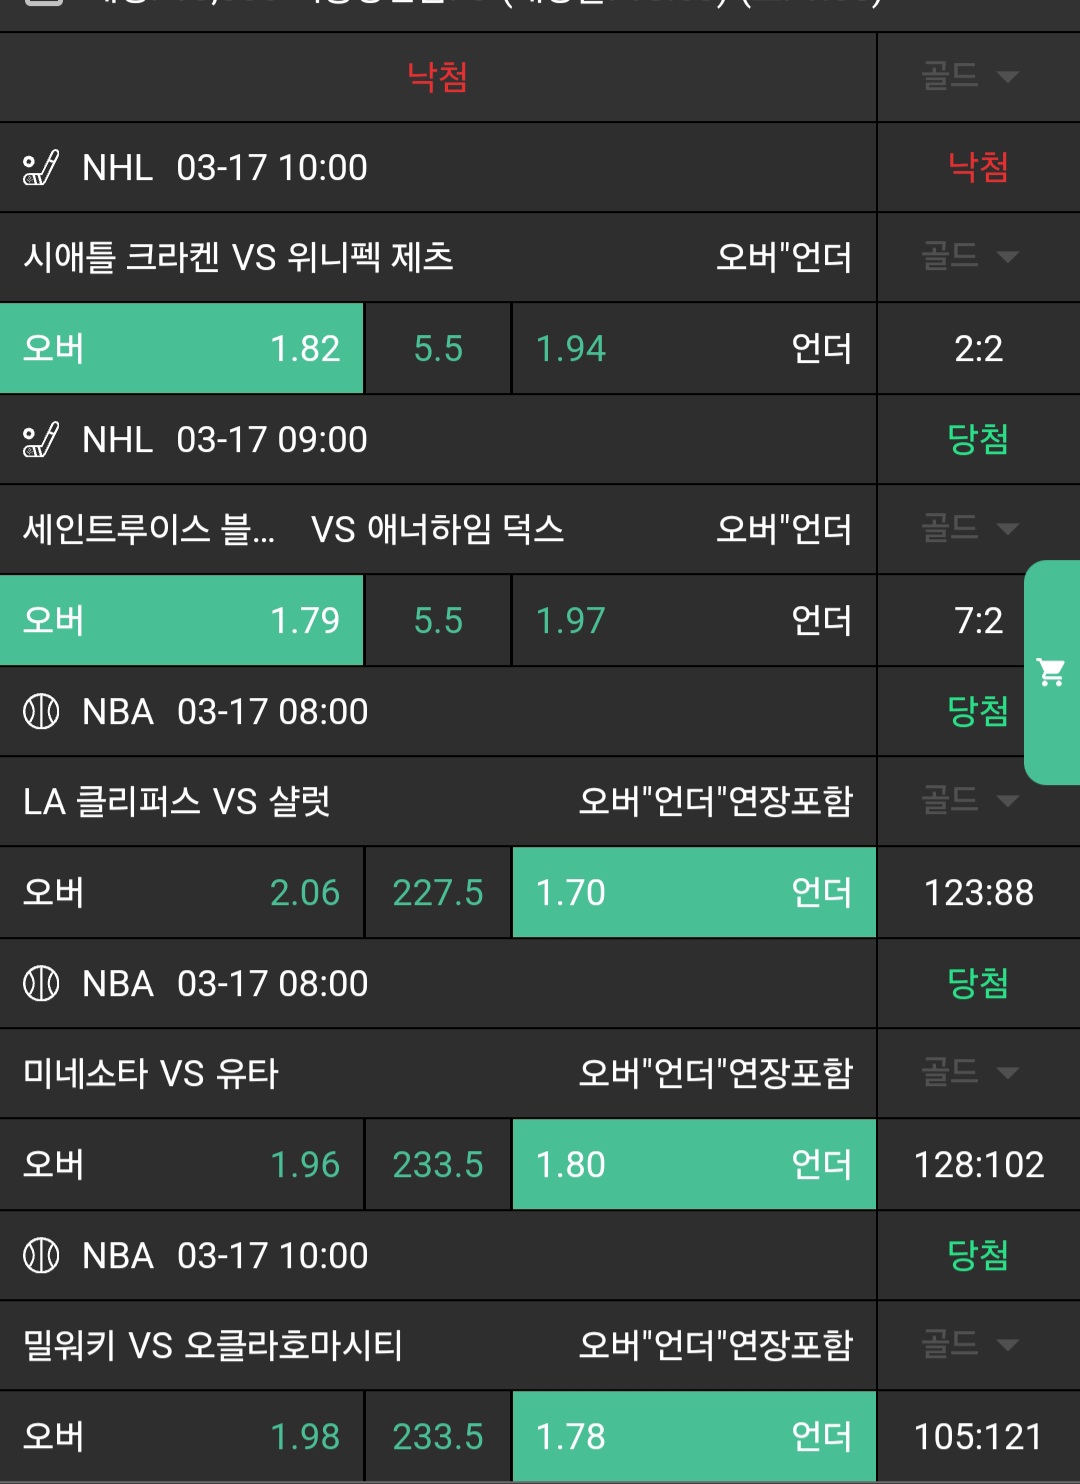
Task: Click 밀워키 VS 오클라호마시티 match title
Action: point(213,1345)
